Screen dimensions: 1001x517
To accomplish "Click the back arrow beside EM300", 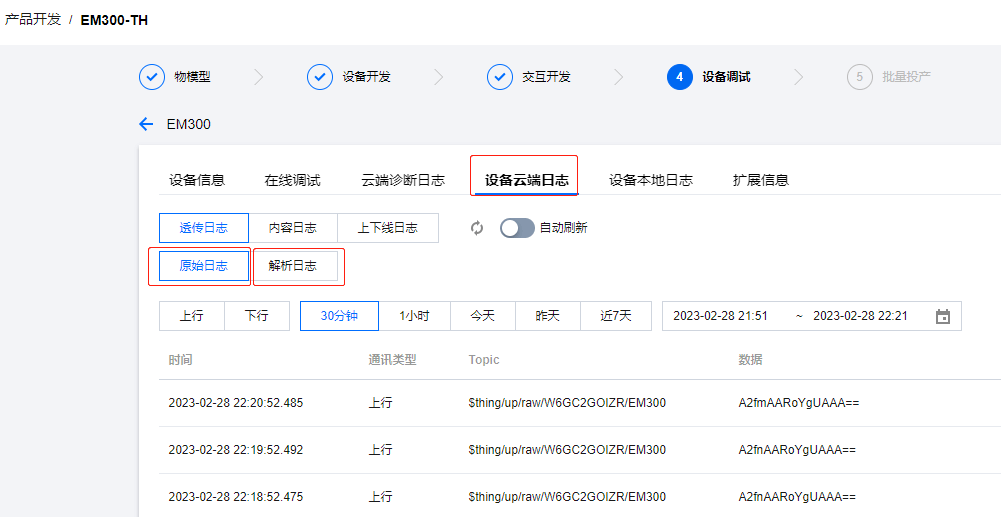I will click(x=146, y=125).
